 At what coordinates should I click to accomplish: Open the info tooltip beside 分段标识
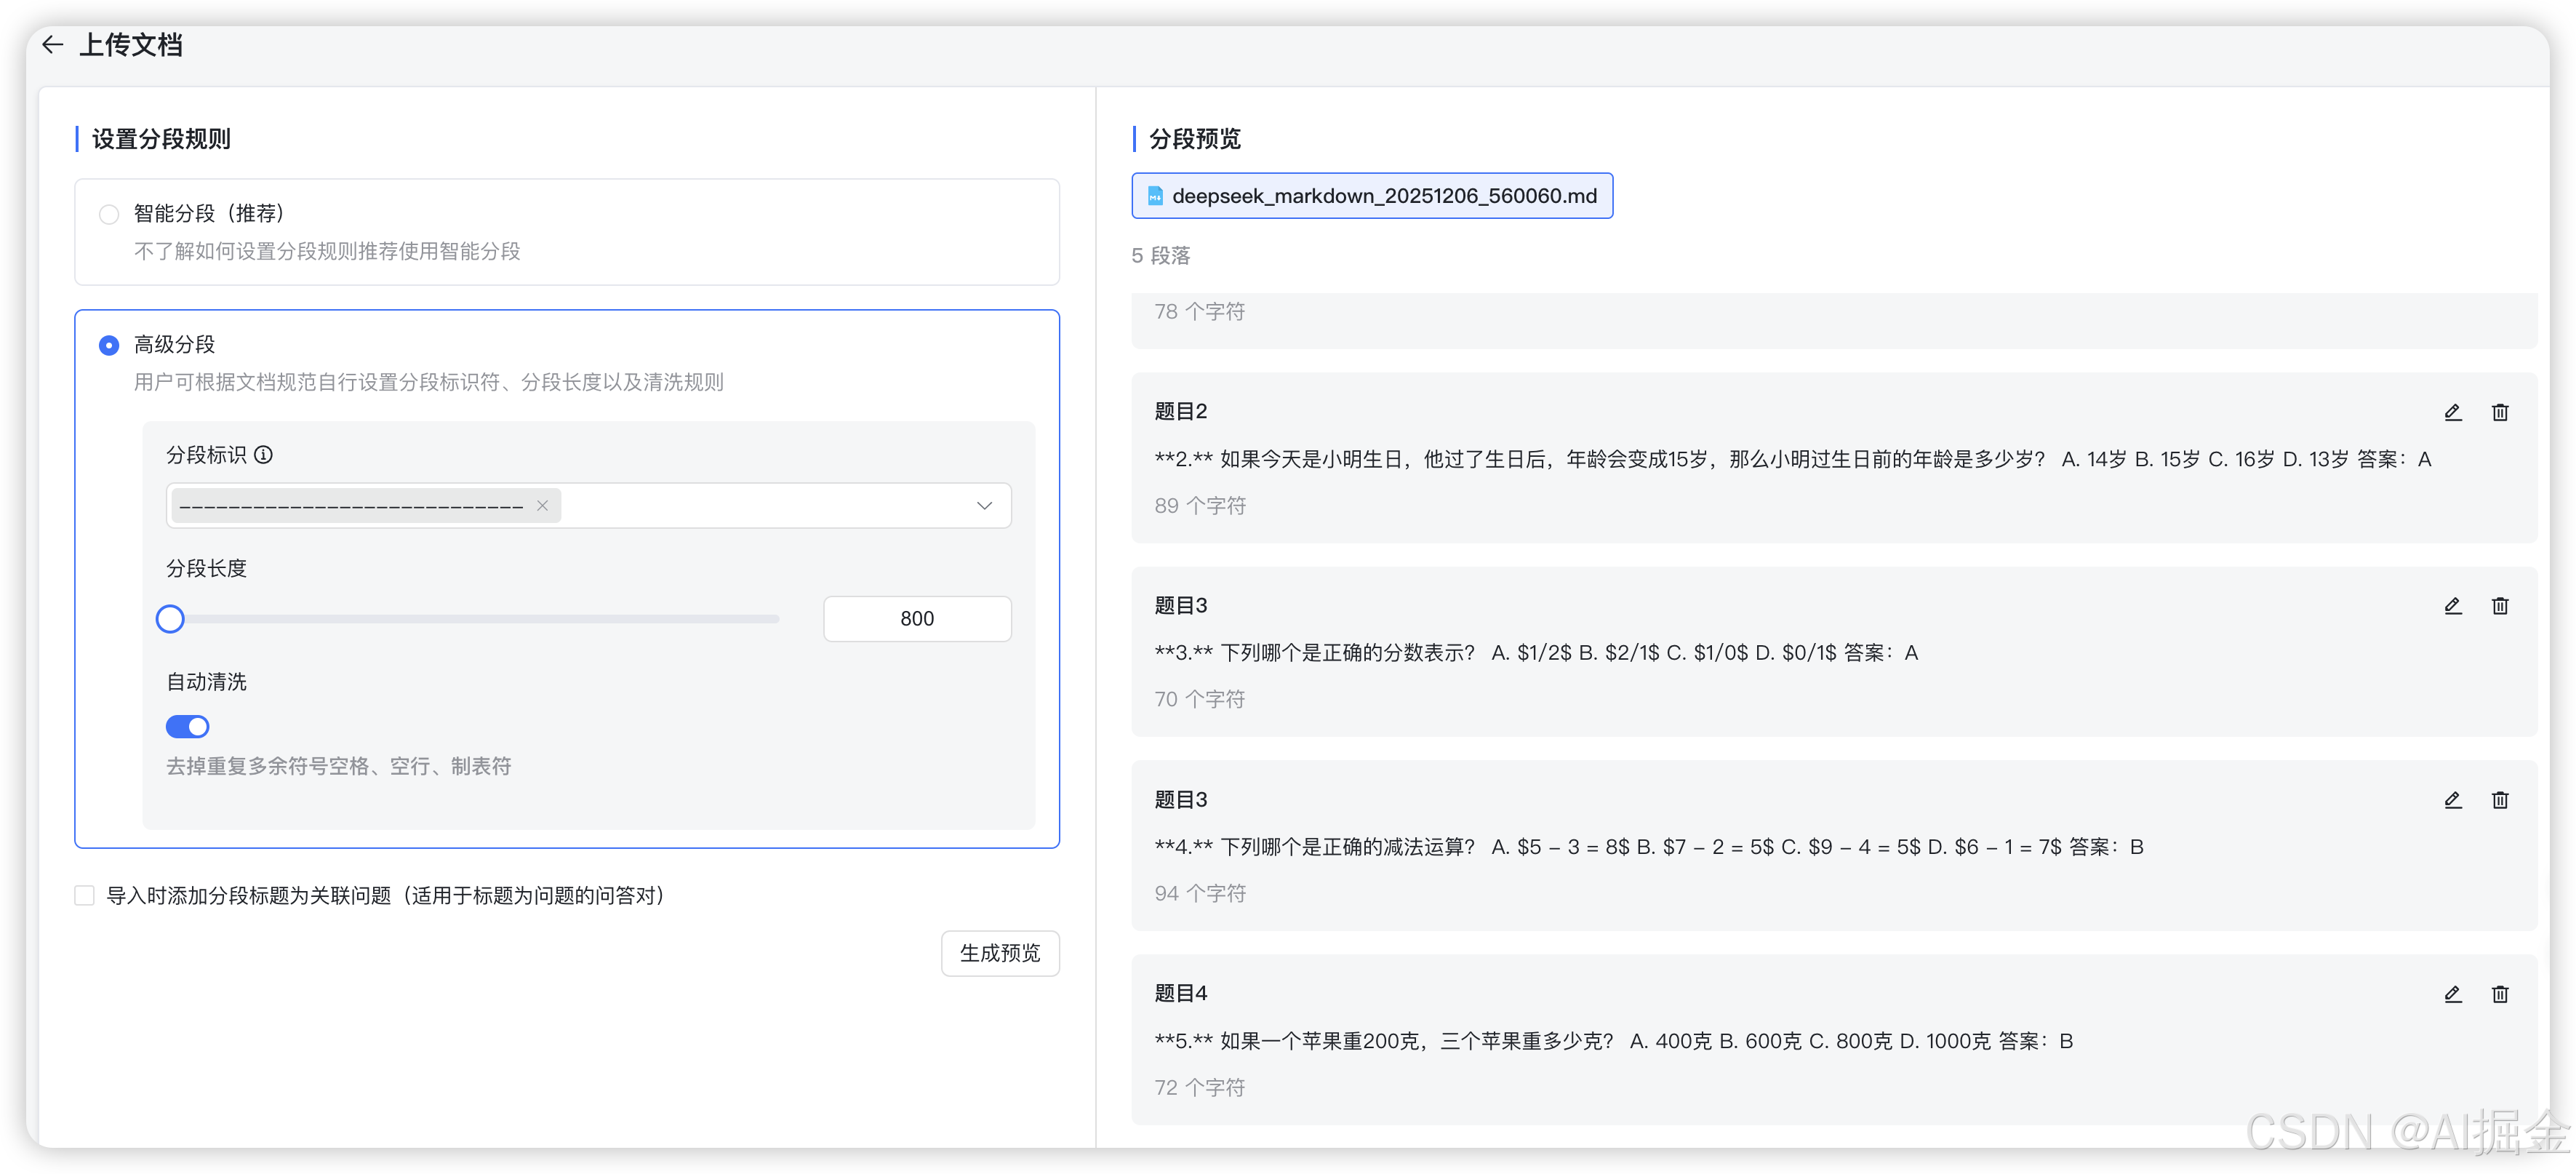pyautogui.click(x=263, y=455)
